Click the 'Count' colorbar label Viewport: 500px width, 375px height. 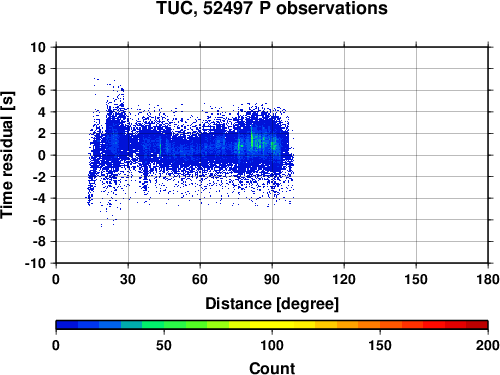click(x=272, y=368)
